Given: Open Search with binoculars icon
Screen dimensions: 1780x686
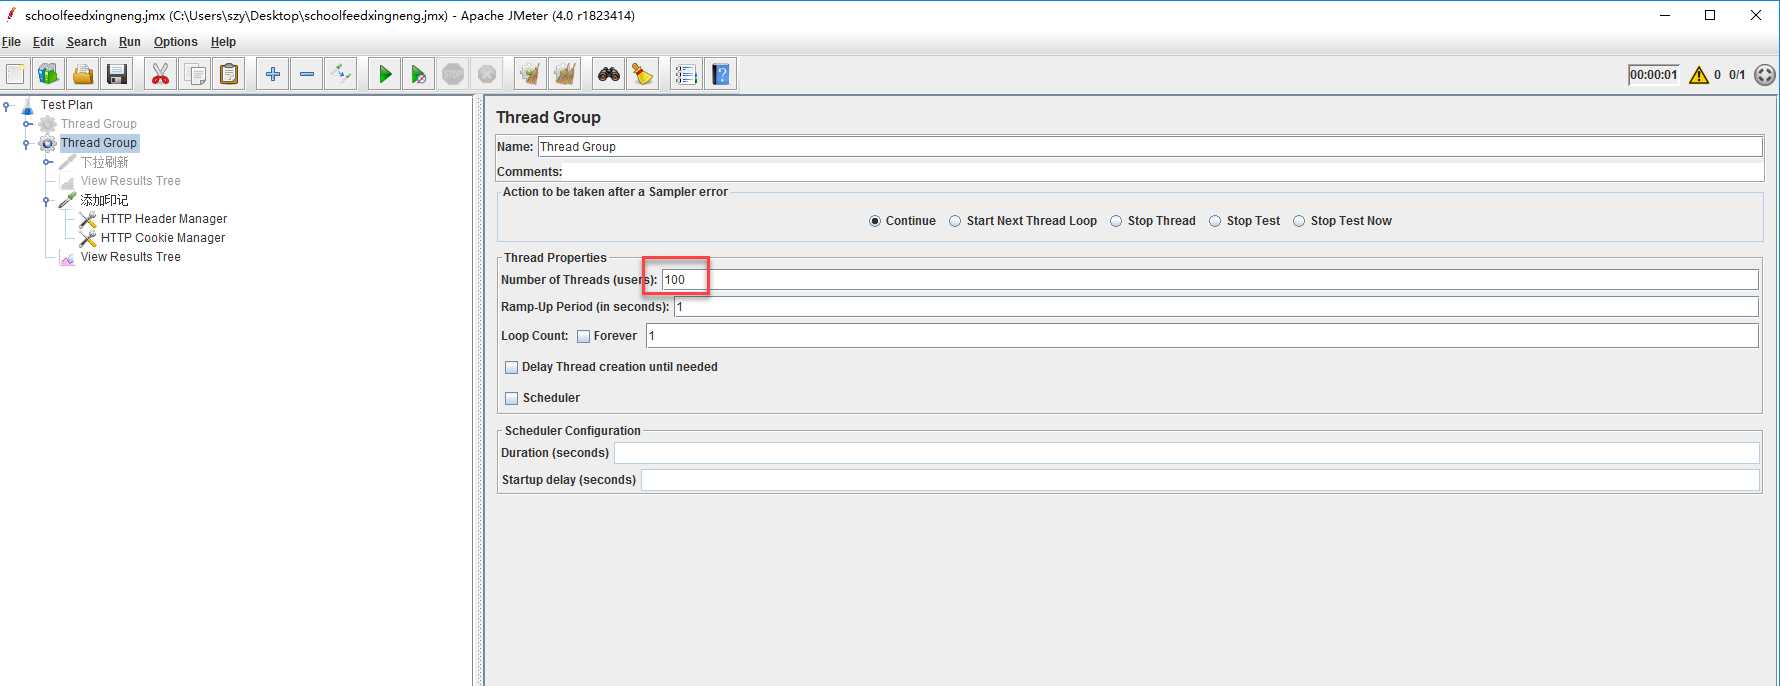Looking at the screenshot, I should 608,74.
